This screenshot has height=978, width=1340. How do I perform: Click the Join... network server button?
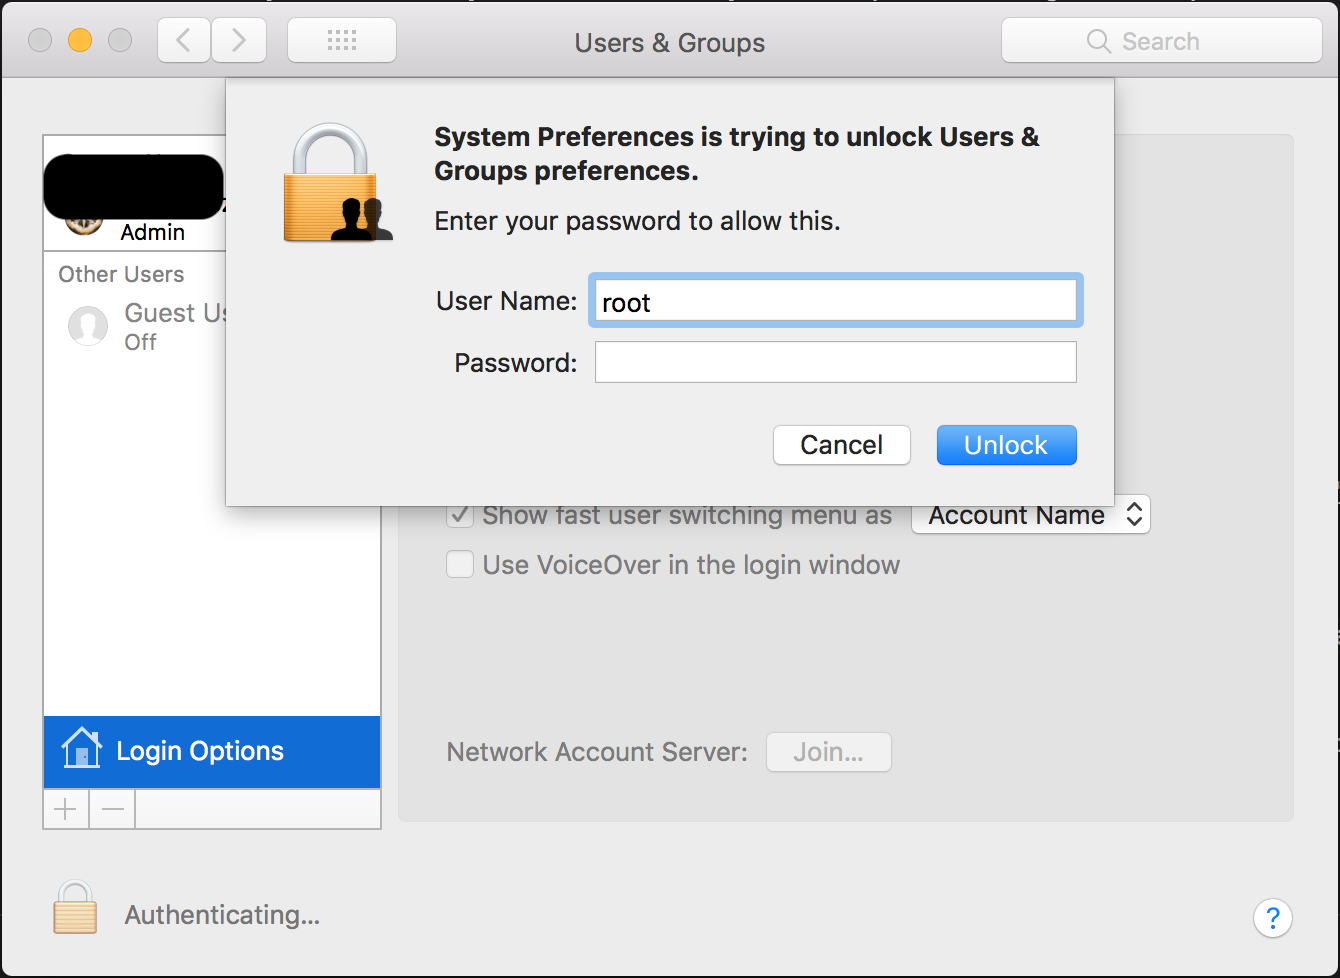pos(828,752)
